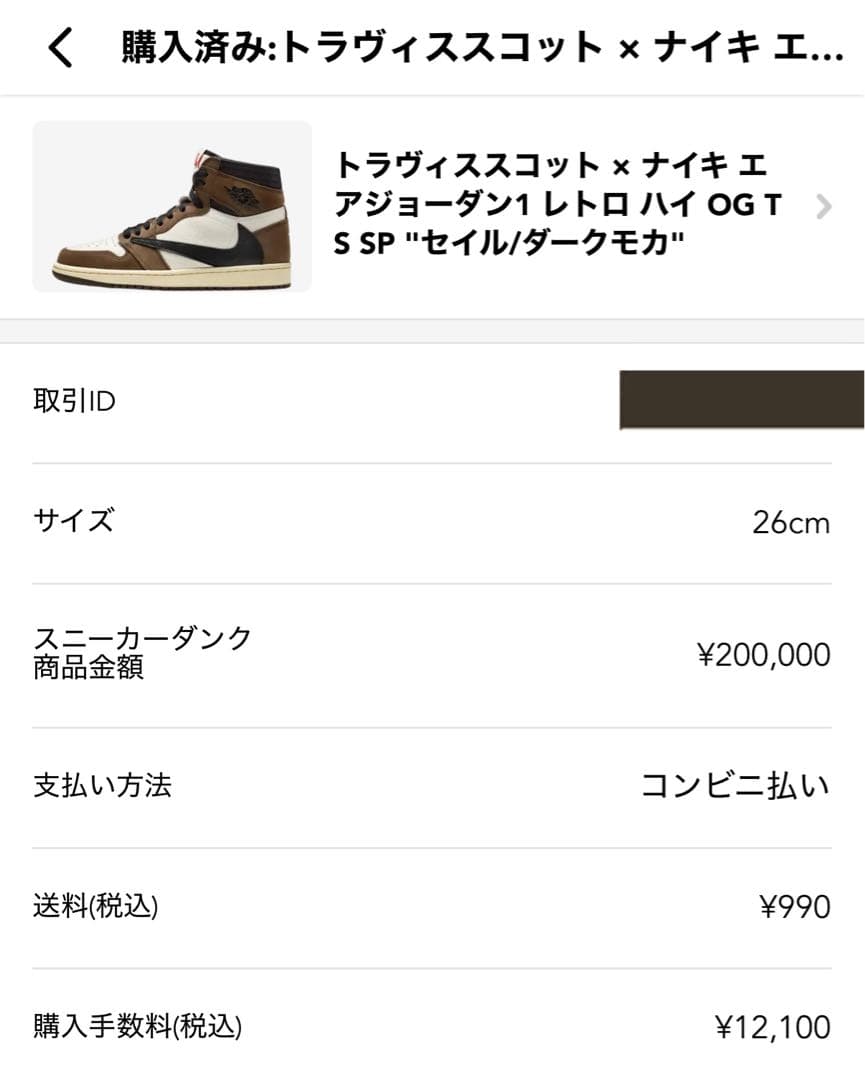865x1080 pixels.
Task: Select the コンビニ払い payment value
Action: (x=736, y=786)
